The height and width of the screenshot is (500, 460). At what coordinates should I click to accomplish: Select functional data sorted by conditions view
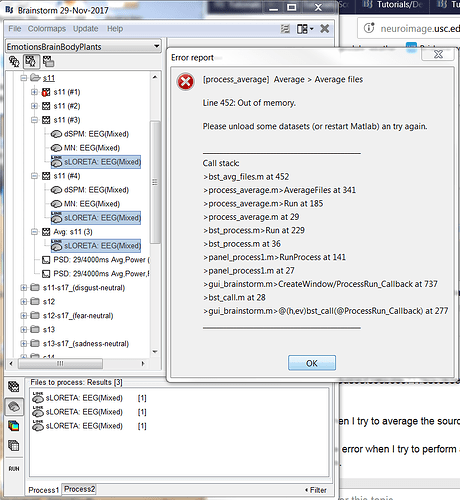pos(48,61)
